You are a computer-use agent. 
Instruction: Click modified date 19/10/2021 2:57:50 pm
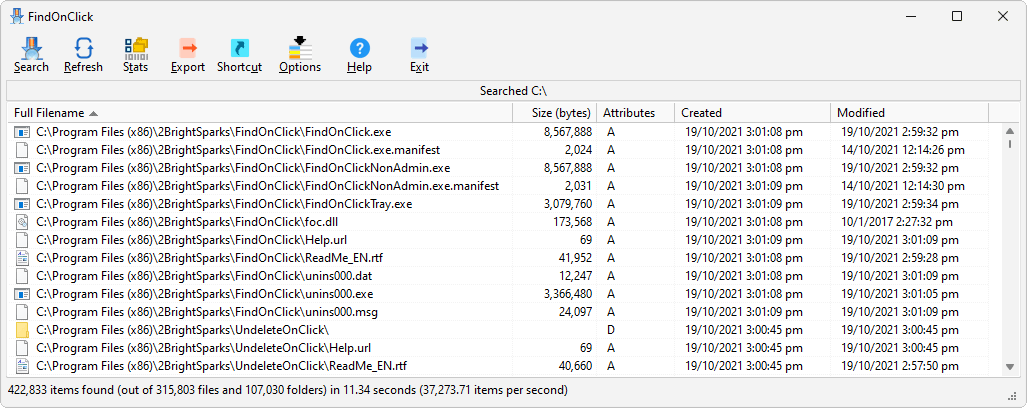900,365
